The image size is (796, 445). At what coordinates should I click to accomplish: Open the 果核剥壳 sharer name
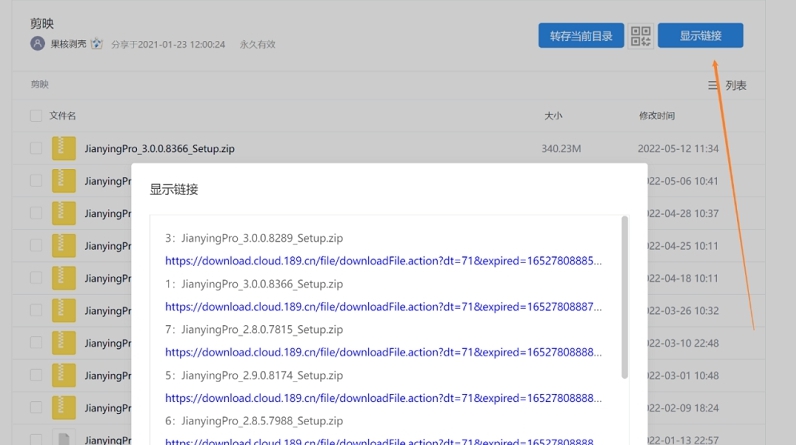(68, 44)
